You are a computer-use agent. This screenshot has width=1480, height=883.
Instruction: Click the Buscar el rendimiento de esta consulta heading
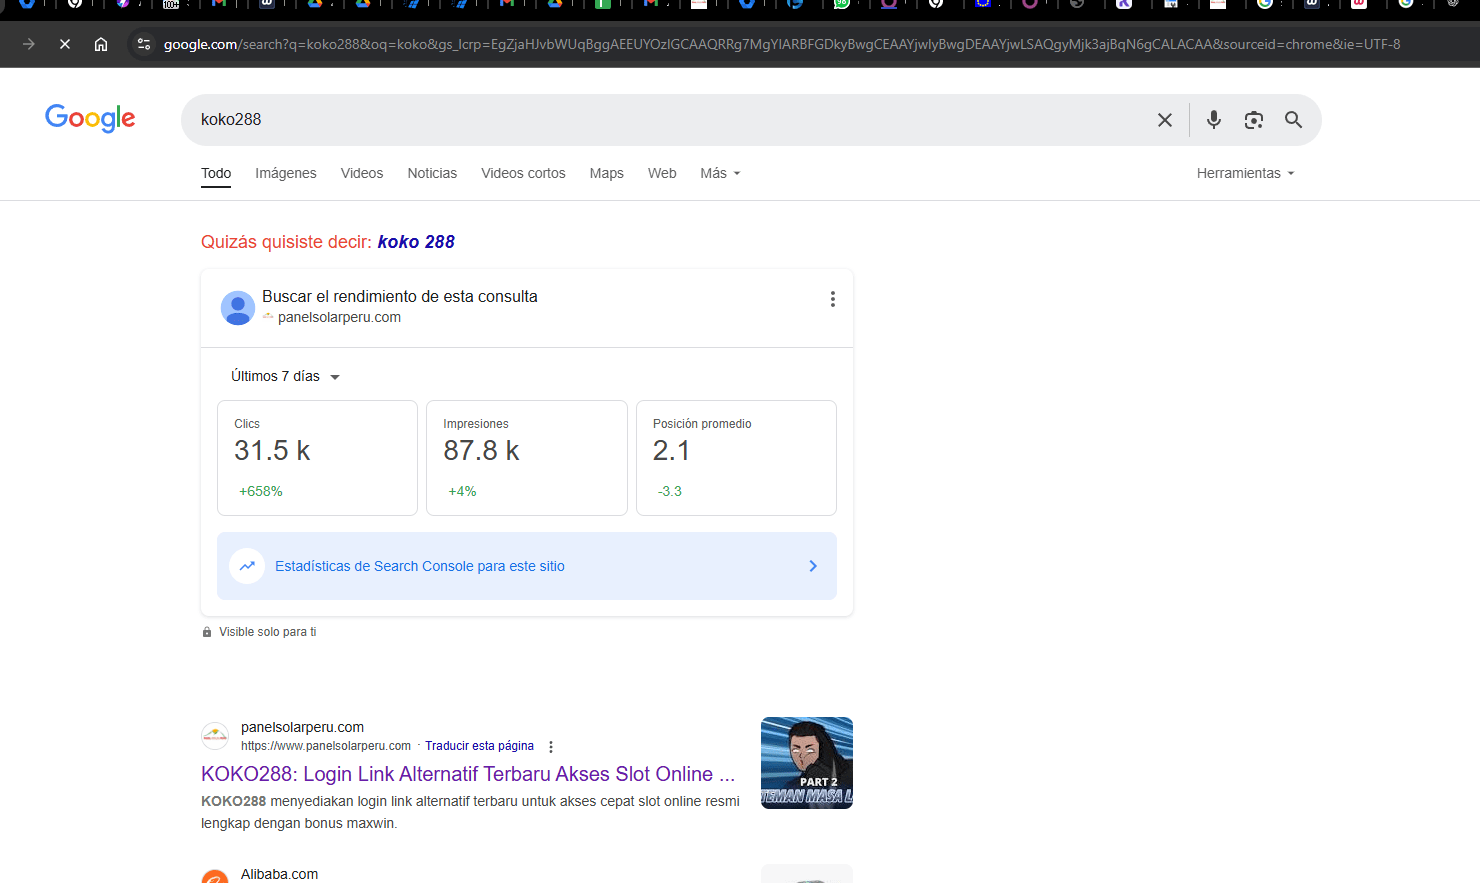coord(400,296)
